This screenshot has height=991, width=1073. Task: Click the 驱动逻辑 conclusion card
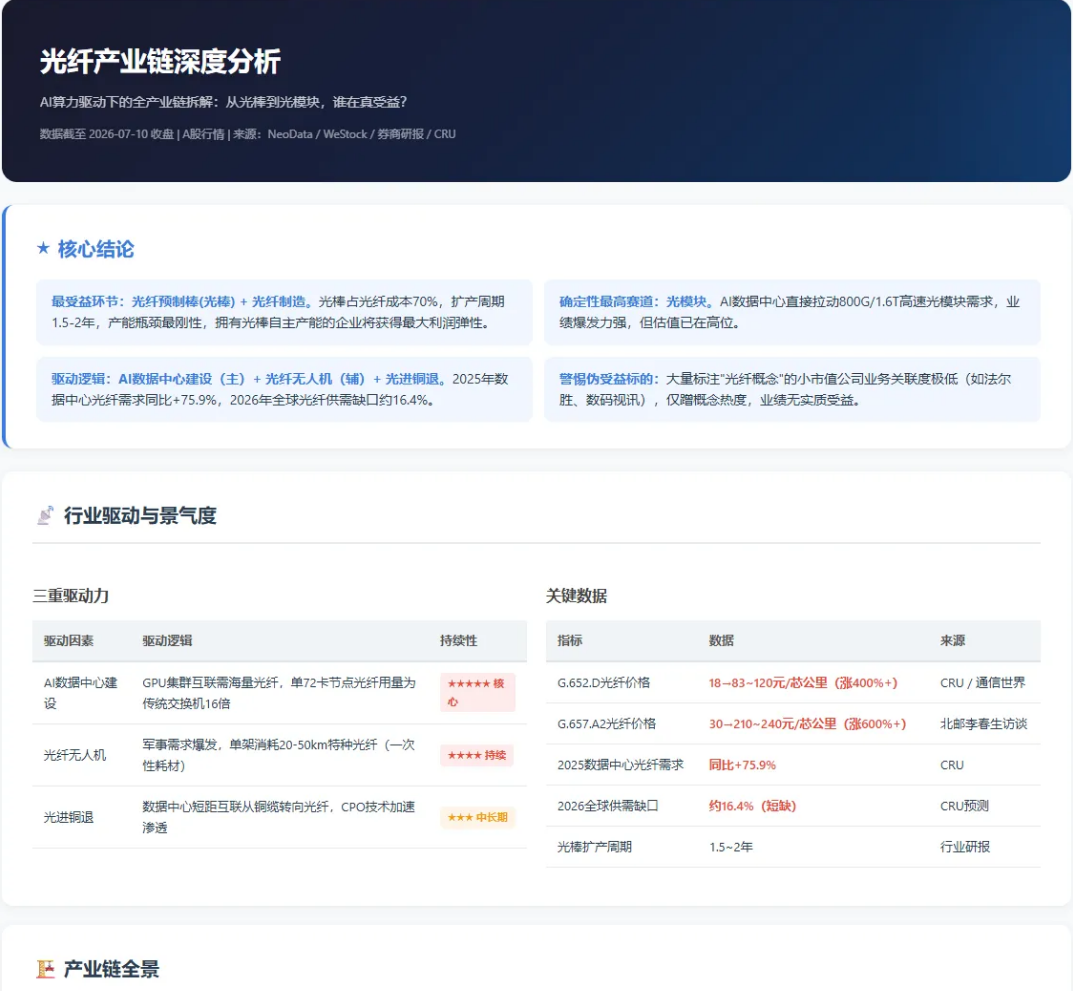pos(284,389)
